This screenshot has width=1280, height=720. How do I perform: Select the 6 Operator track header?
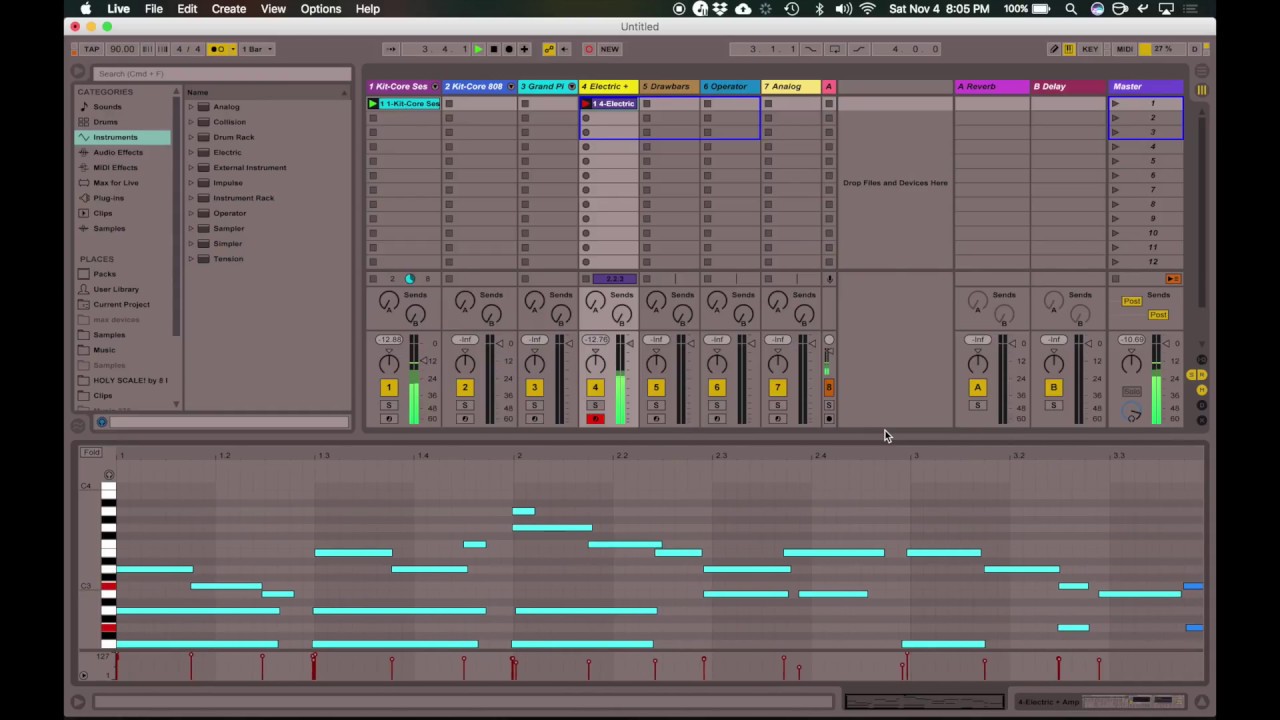(730, 86)
